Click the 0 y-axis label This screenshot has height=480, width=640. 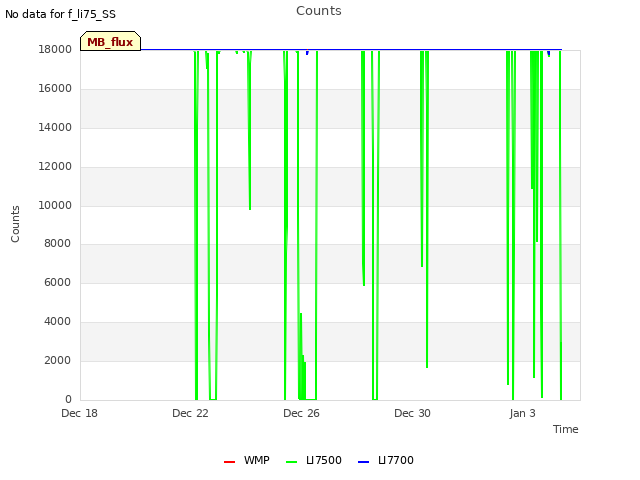tap(68, 399)
